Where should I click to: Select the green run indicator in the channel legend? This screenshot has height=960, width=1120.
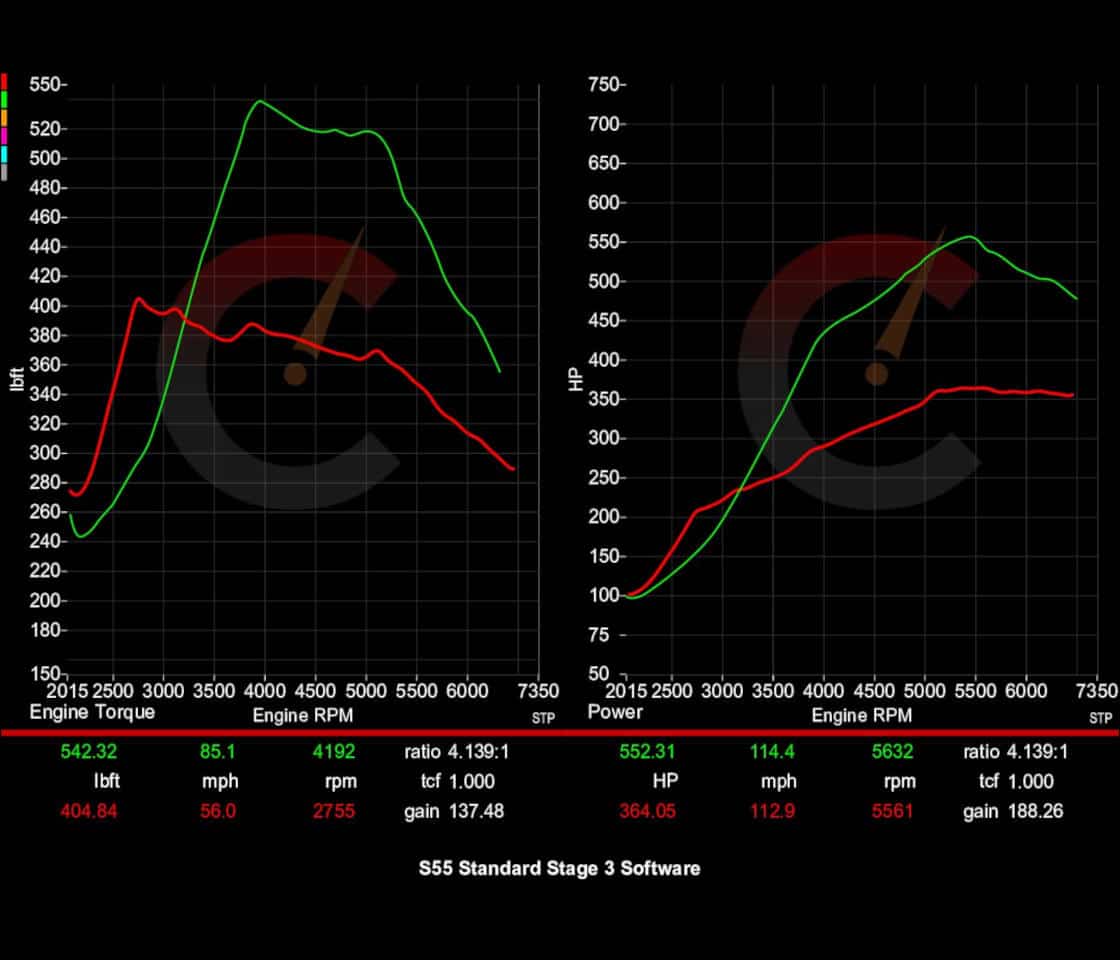[x=5, y=100]
